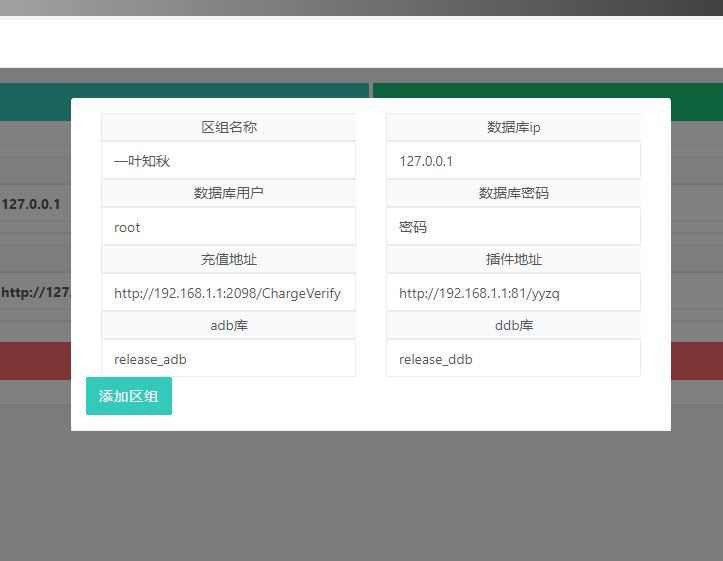Click the 充值地址 label
The image size is (723, 561).
(x=229, y=260)
